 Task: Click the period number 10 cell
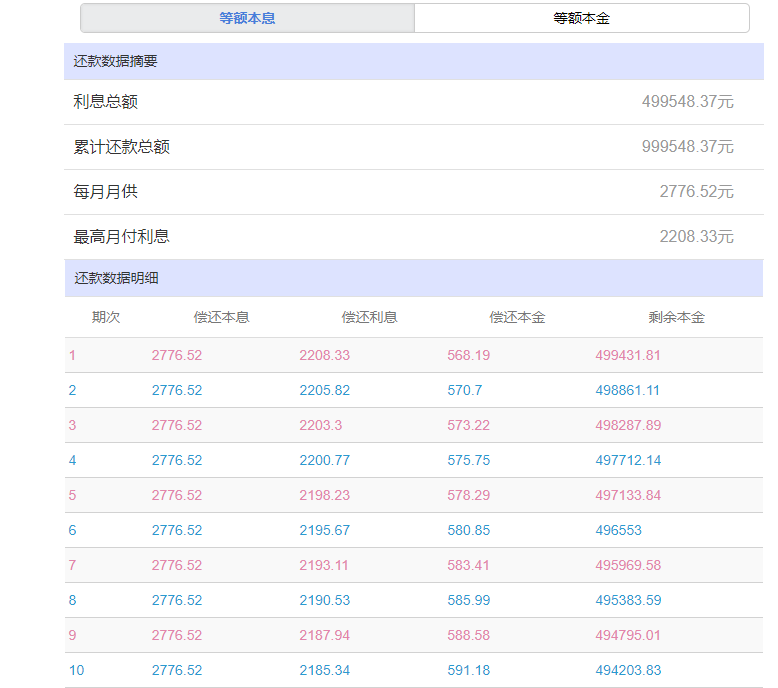tap(76, 670)
